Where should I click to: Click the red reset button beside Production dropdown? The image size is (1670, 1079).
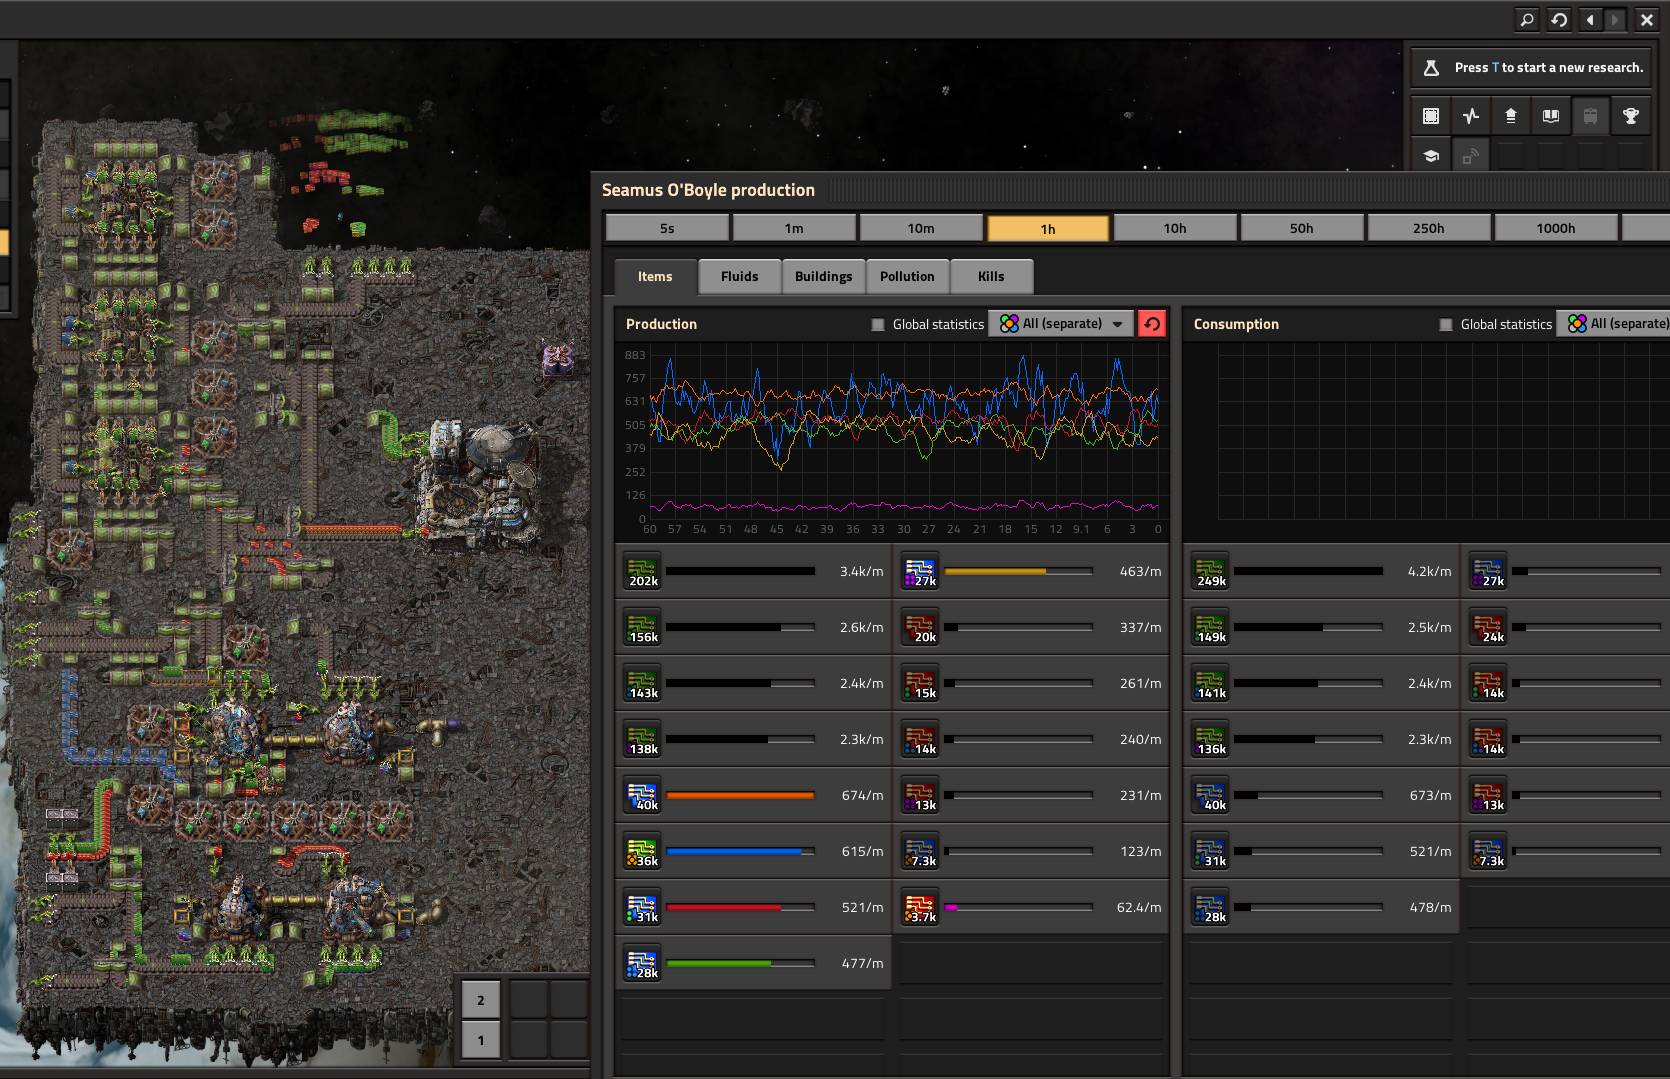click(x=1152, y=324)
